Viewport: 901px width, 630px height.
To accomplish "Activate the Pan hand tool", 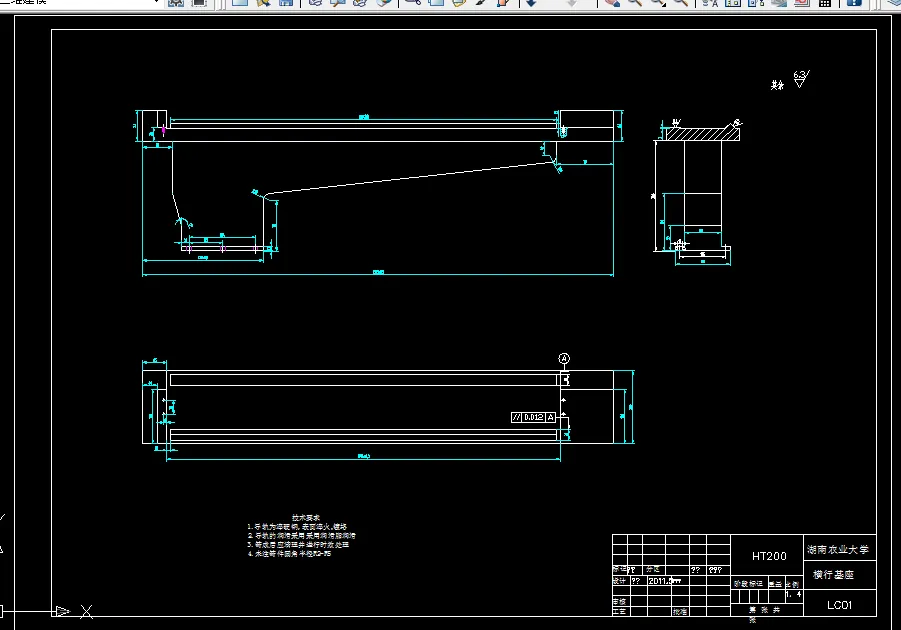I will coord(612,3).
